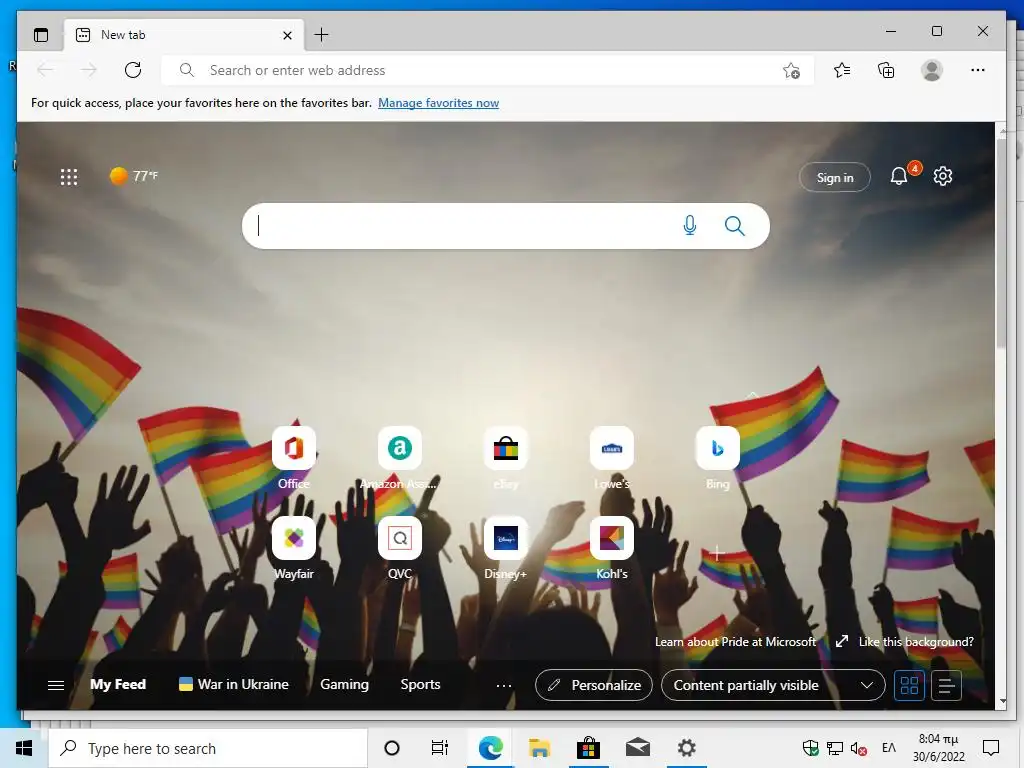Open File Explorer from taskbar
The image size is (1024, 768).
tap(539, 748)
